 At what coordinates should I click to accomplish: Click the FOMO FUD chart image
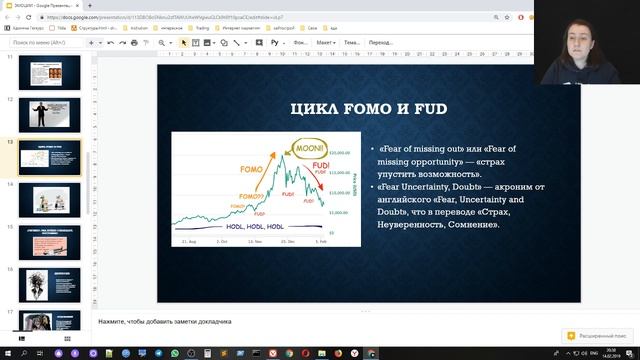(x=266, y=189)
